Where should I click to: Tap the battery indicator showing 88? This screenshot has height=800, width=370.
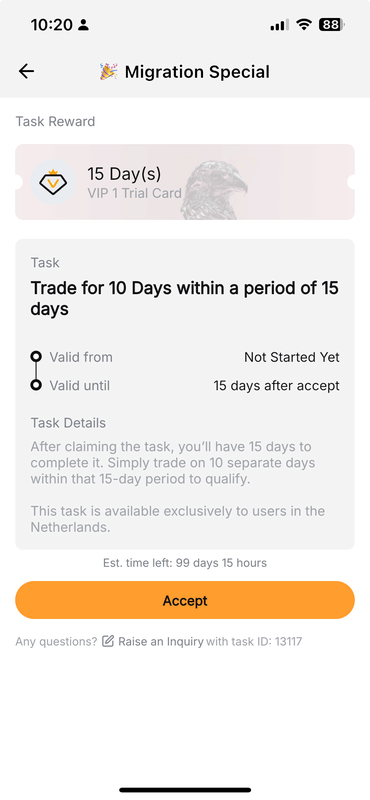[x=332, y=24]
